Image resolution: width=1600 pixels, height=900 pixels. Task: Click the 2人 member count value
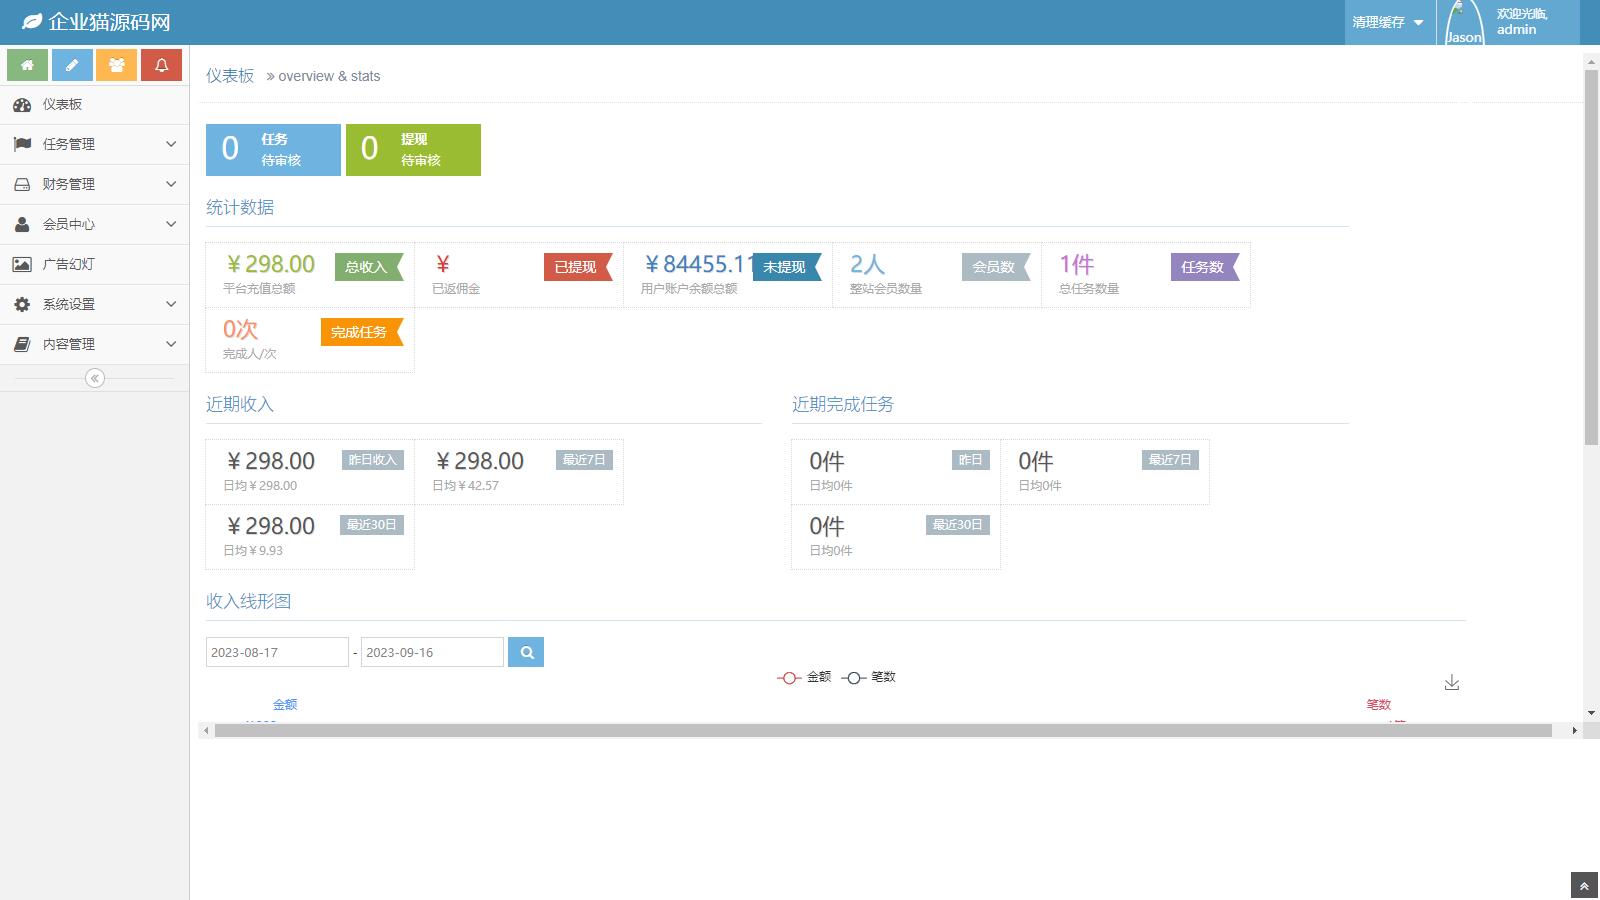(x=867, y=264)
